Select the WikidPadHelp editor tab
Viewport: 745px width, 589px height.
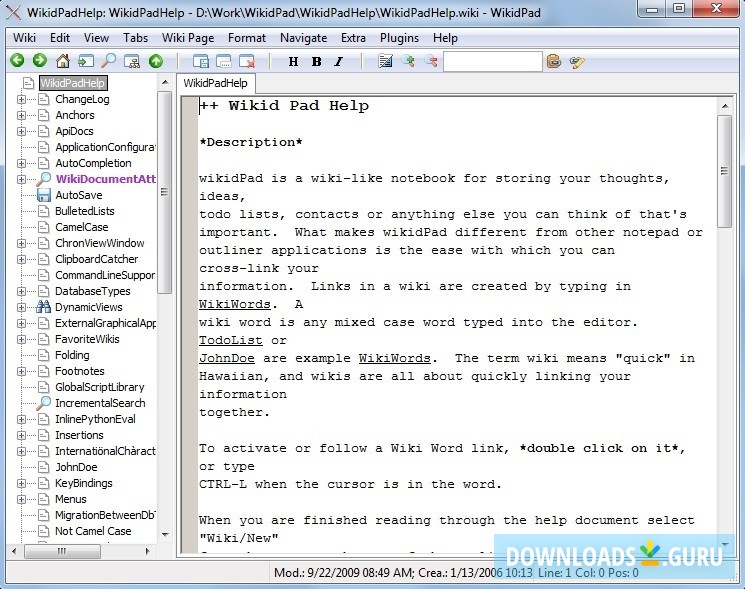[x=216, y=83]
